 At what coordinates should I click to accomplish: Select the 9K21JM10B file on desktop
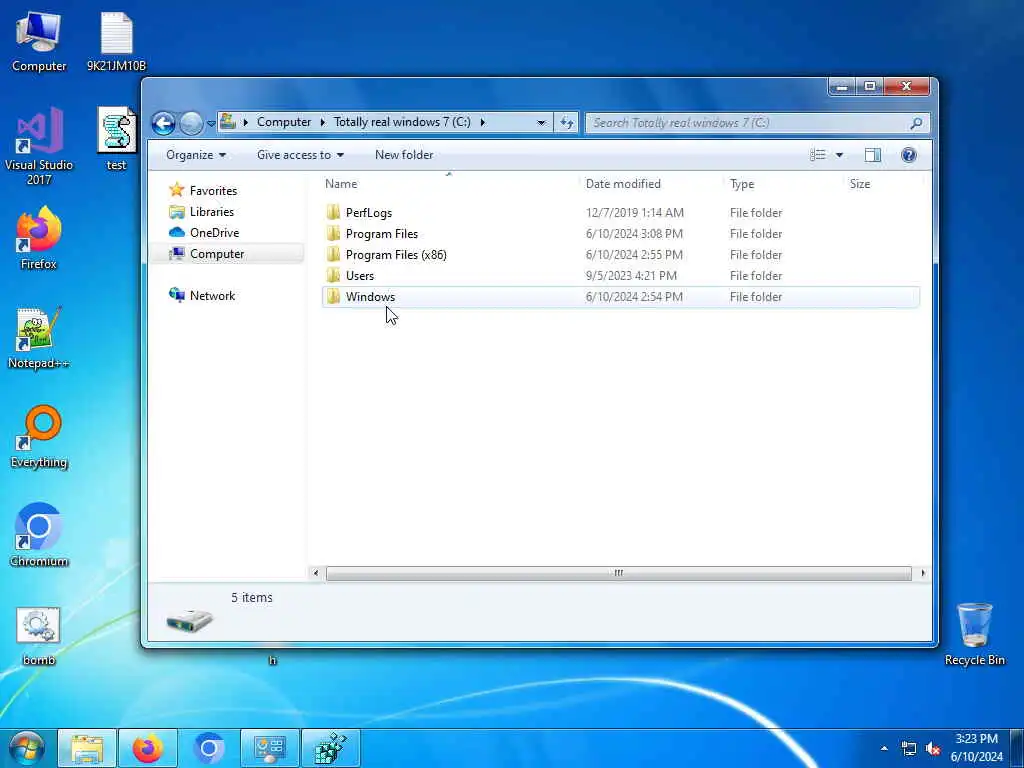(x=116, y=40)
